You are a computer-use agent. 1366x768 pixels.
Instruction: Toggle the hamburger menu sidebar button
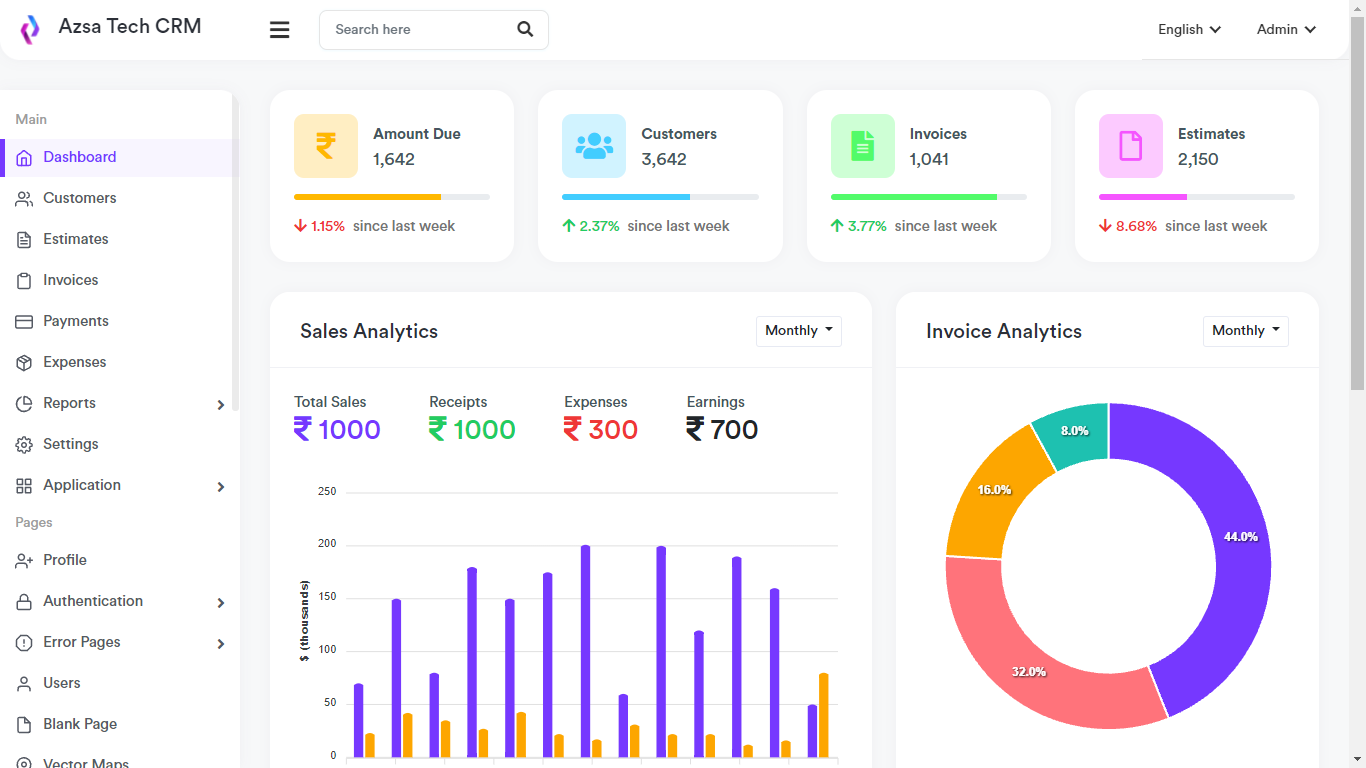(x=280, y=30)
